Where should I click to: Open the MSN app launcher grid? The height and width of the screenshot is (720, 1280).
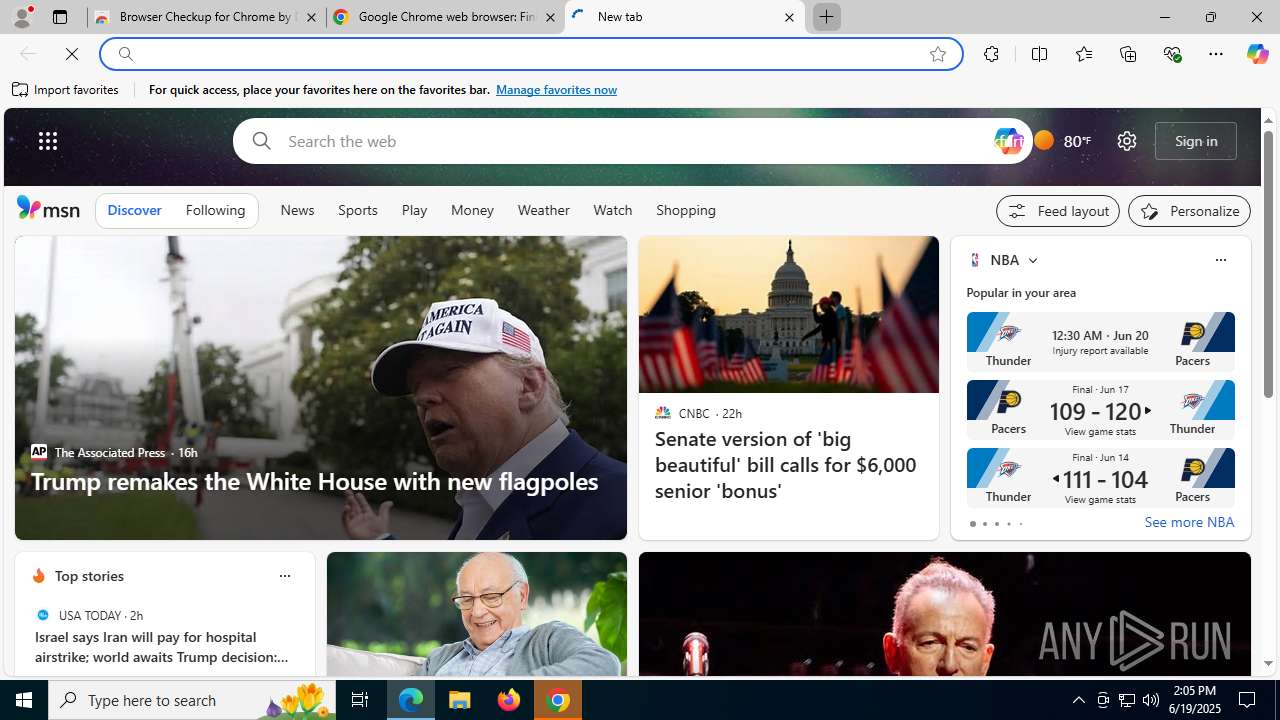point(48,141)
